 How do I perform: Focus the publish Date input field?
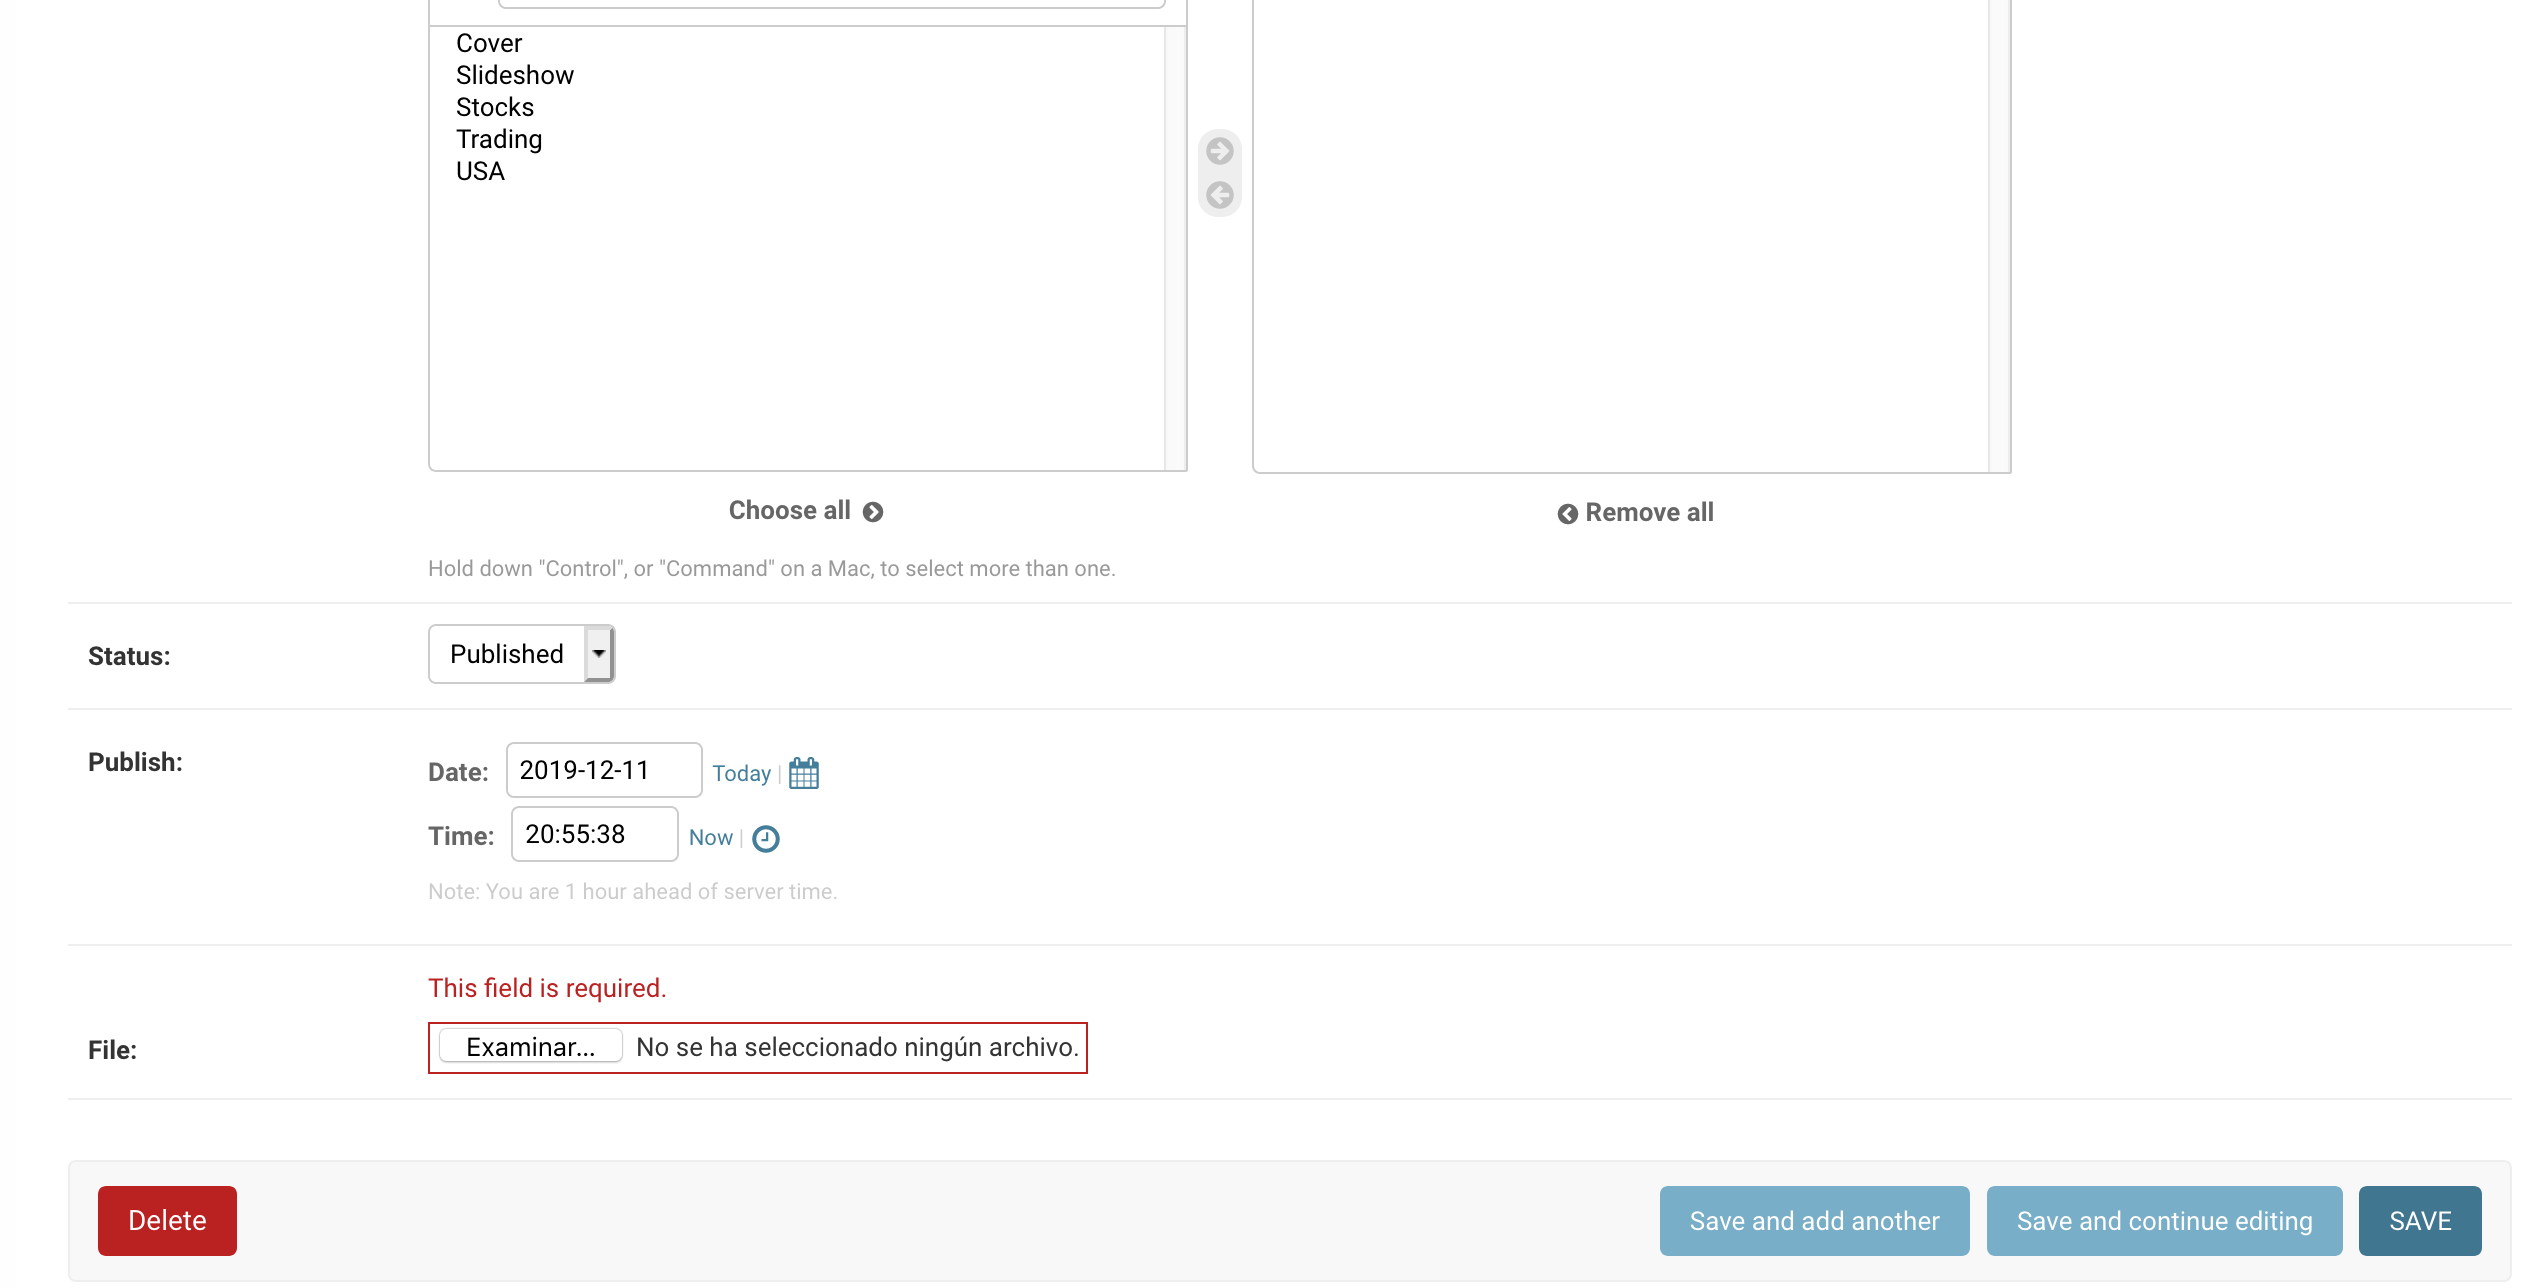click(x=603, y=770)
